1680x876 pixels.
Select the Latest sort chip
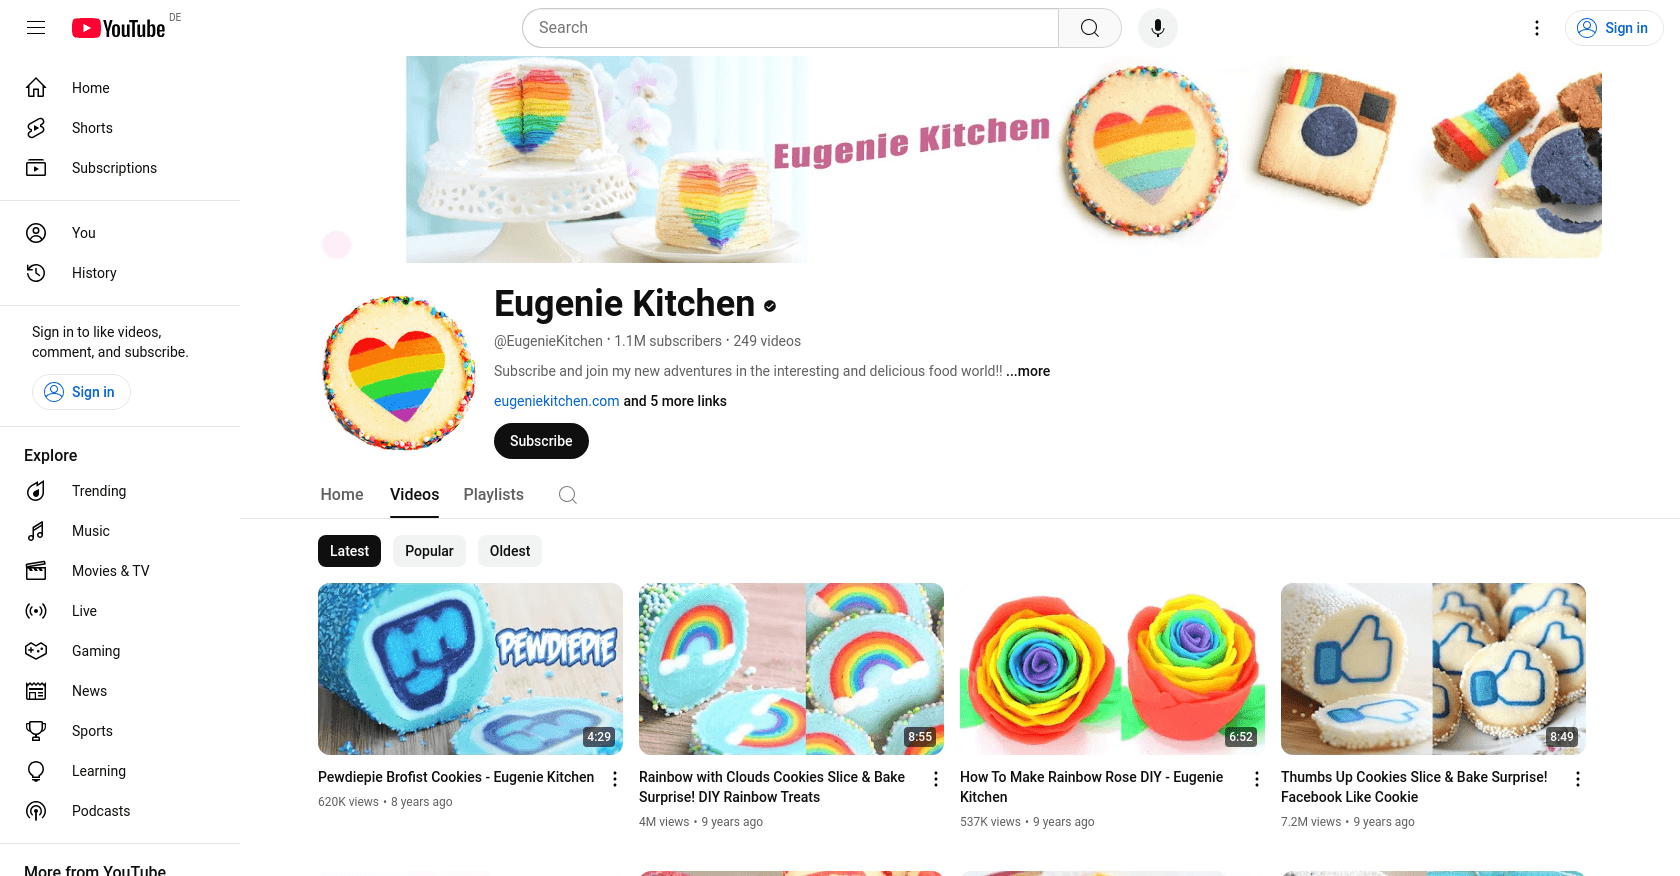pos(349,551)
